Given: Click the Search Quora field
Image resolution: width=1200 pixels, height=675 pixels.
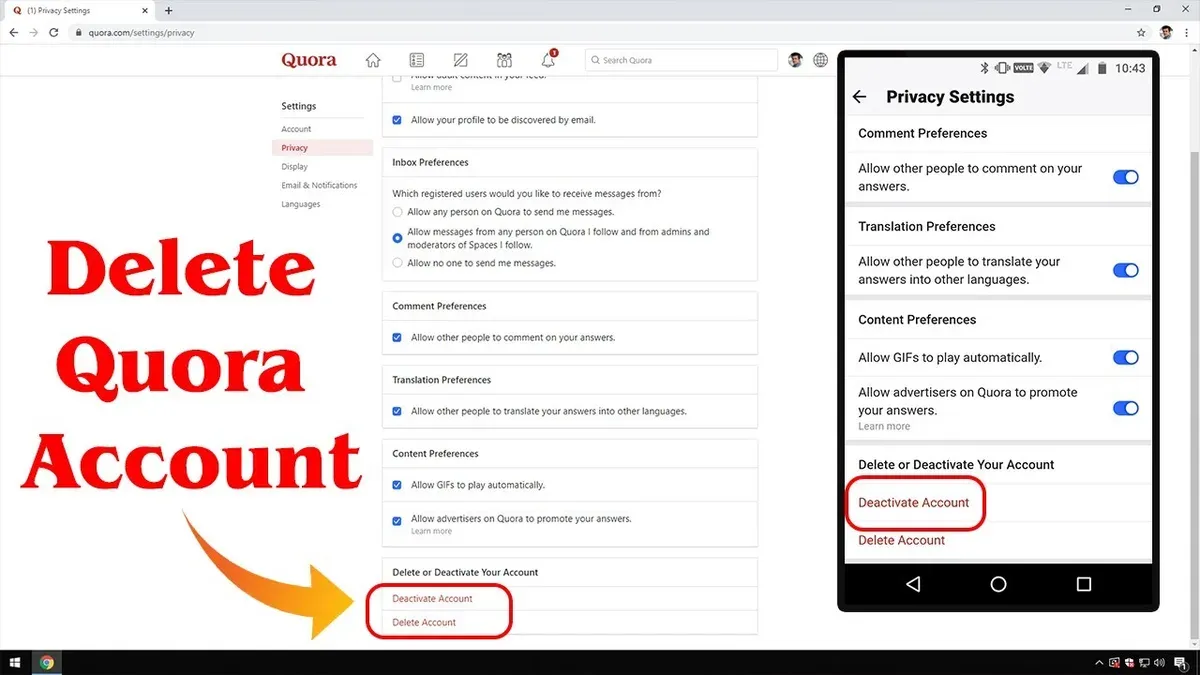Looking at the screenshot, I should [680, 60].
